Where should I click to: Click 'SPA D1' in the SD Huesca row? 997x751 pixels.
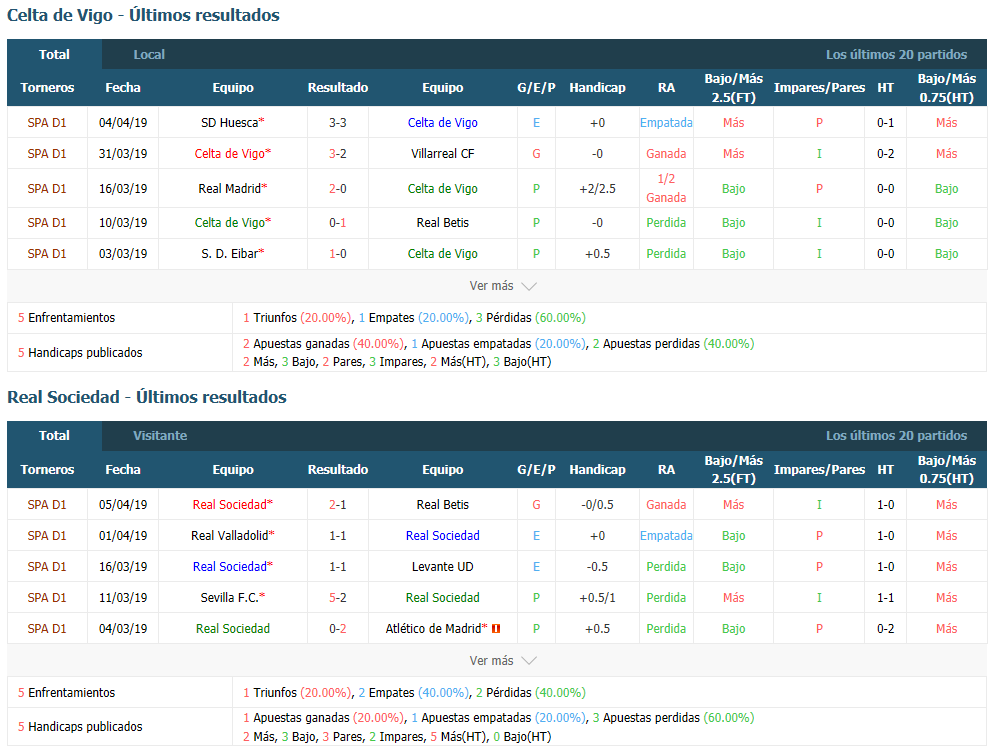[x=47, y=123]
